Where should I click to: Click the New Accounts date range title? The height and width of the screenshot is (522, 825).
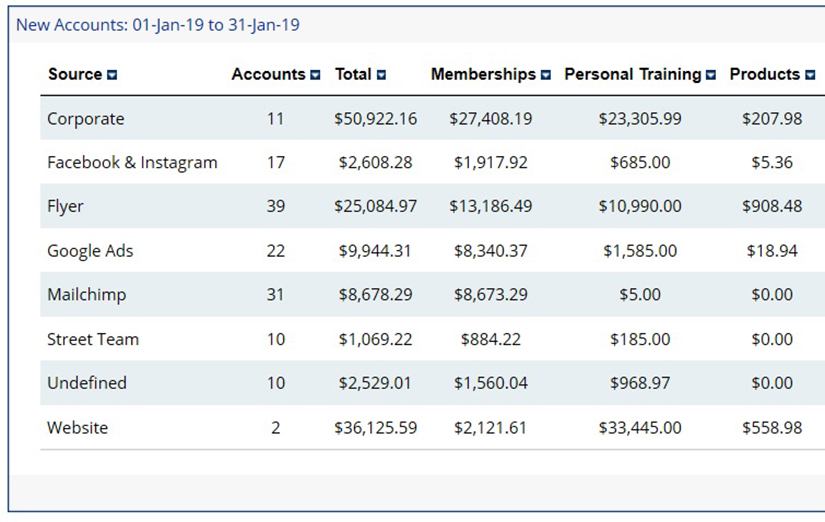[158, 25]
